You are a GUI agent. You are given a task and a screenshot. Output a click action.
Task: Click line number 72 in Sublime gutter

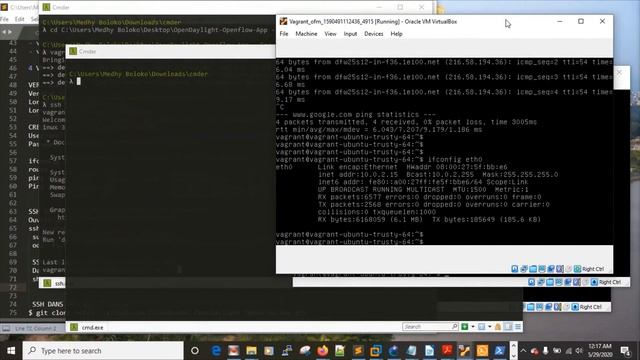pyautogui.click(x=12, y=287)
